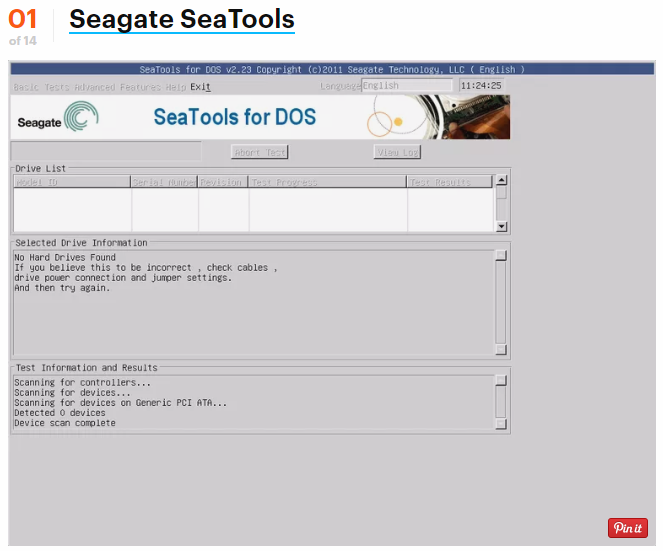Open the Language combo box showing English
Image resolution: width=663 pixels, height=551 pixels.
(407, 86)
